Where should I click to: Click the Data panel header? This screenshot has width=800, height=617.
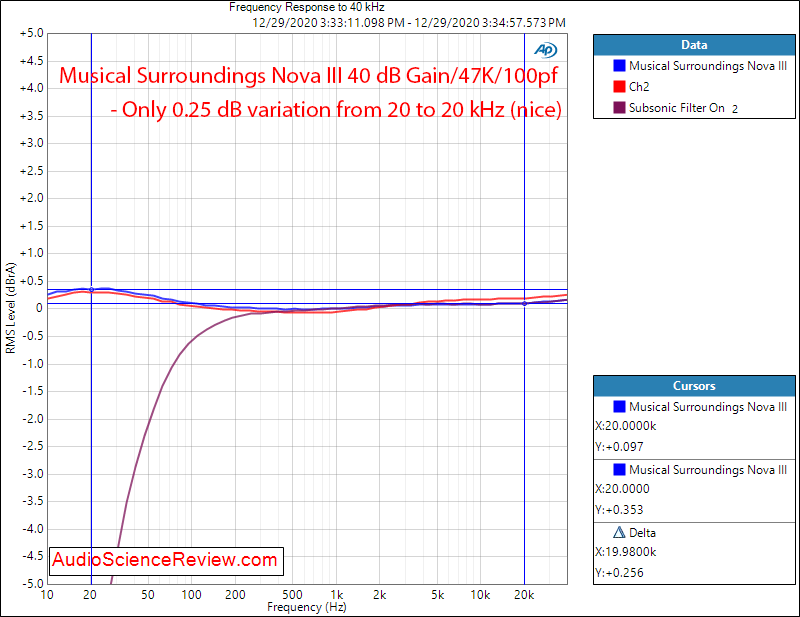click(694, 45)
